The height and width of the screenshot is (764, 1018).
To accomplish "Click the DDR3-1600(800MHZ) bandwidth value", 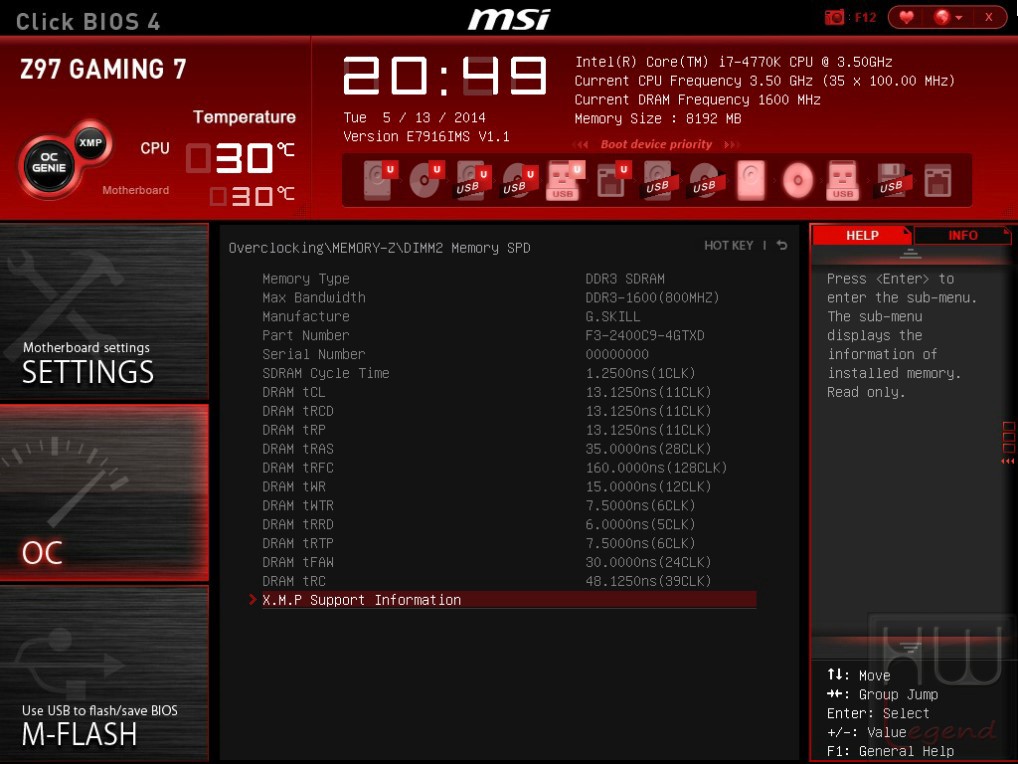I will pos(652,297).
